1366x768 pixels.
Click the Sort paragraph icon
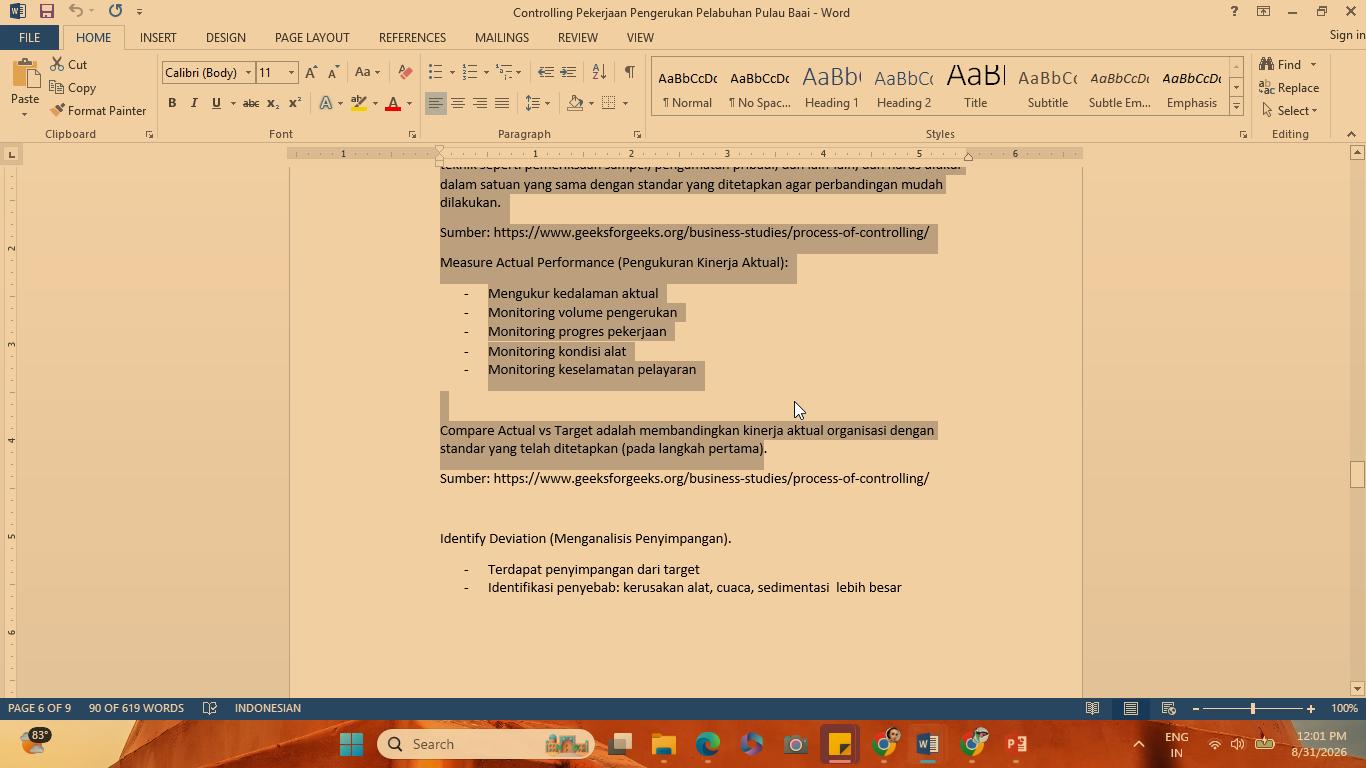(x=599, y=72)
